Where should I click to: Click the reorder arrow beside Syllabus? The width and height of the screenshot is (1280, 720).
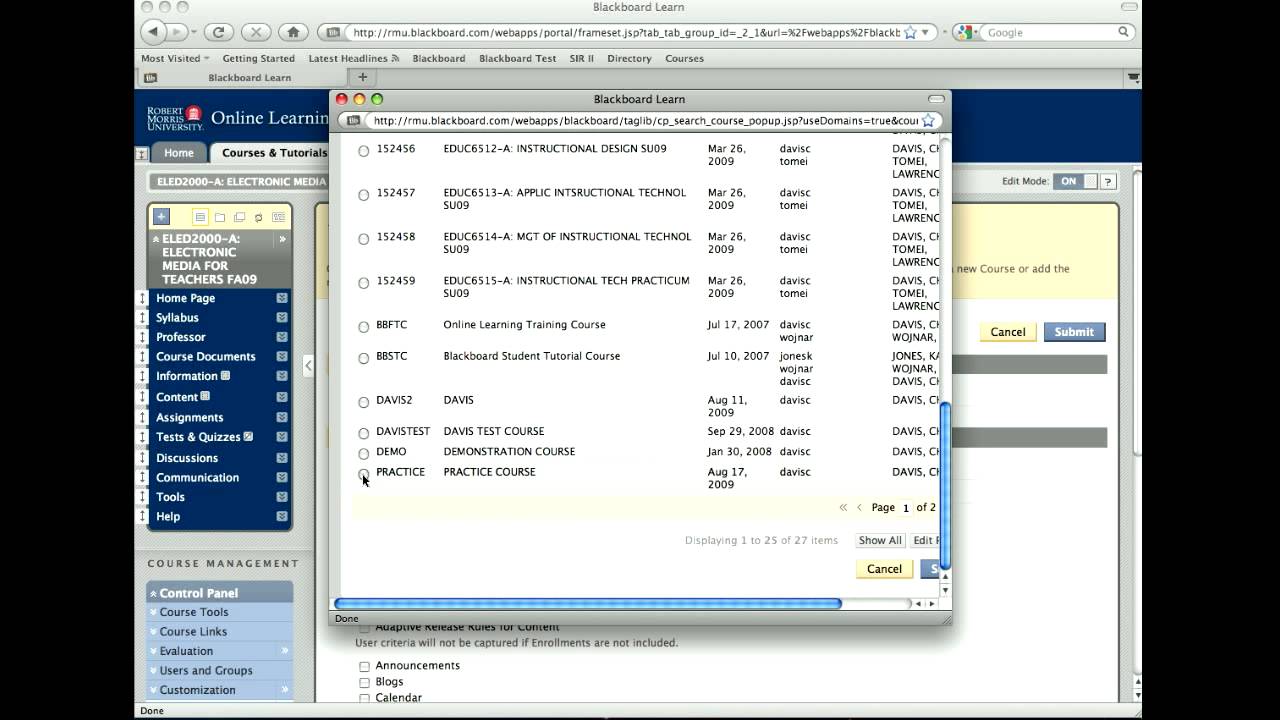pos(143,317)
